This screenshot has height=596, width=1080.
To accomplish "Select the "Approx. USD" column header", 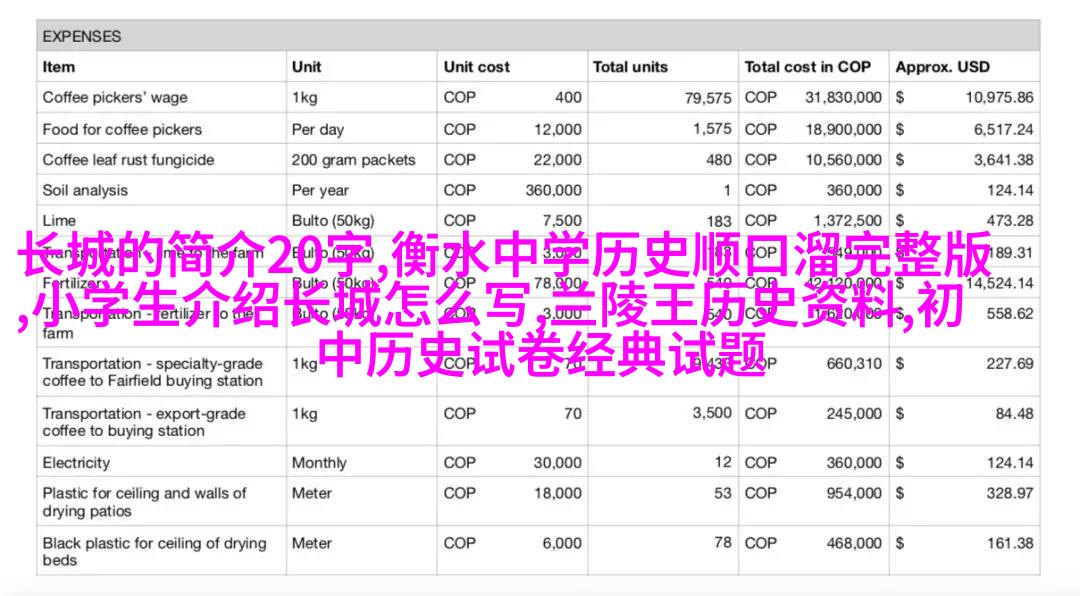I will (x=942, y=67).
